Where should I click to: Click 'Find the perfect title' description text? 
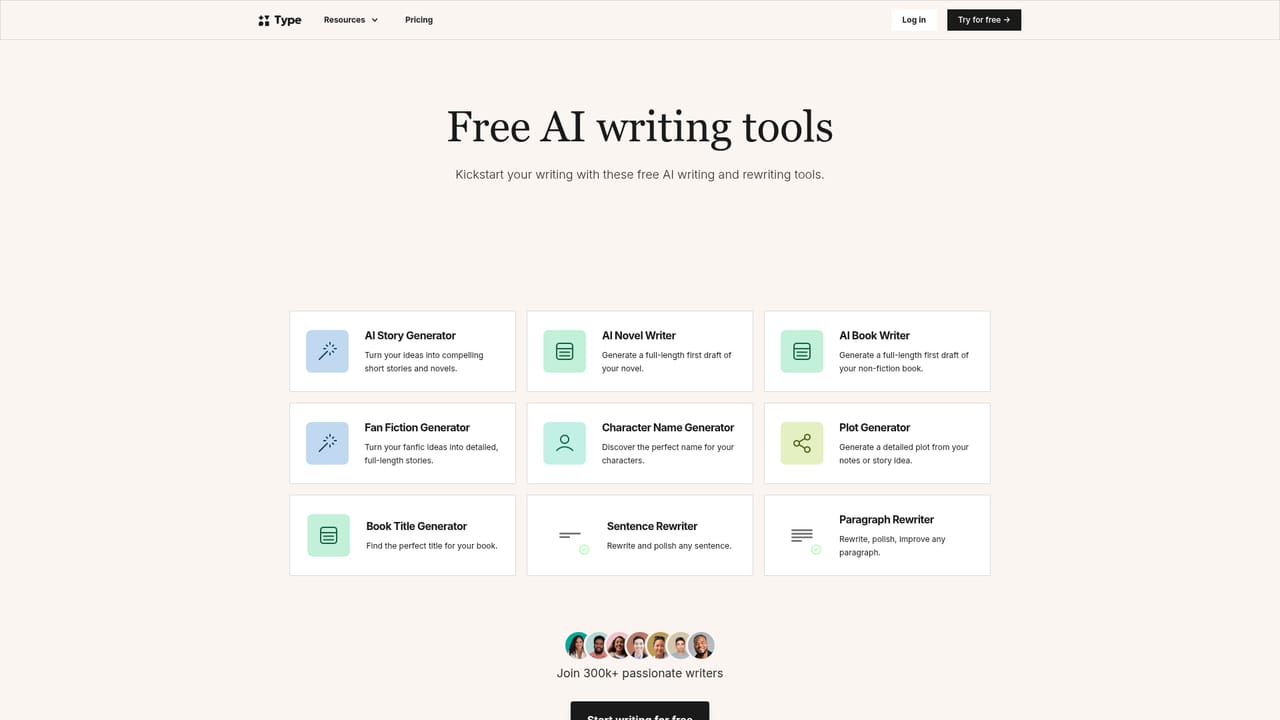click(432, 546)
